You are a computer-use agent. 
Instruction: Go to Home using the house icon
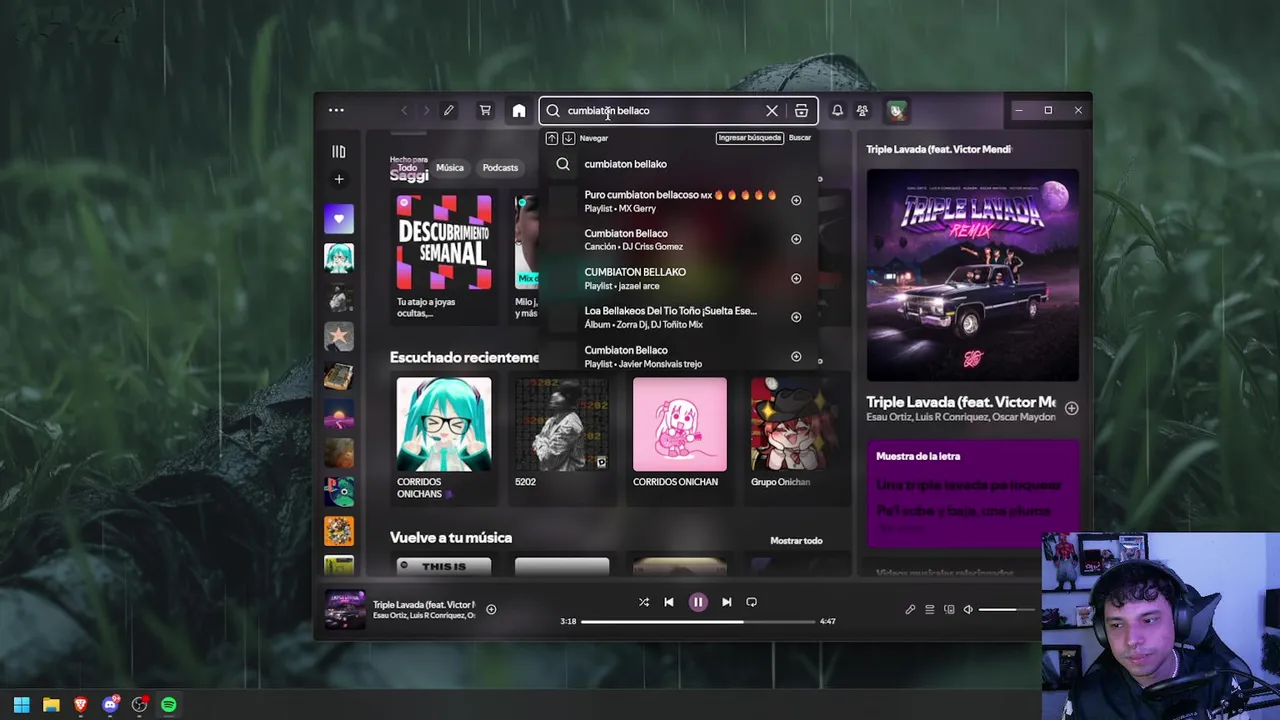[x=519, y=111]
